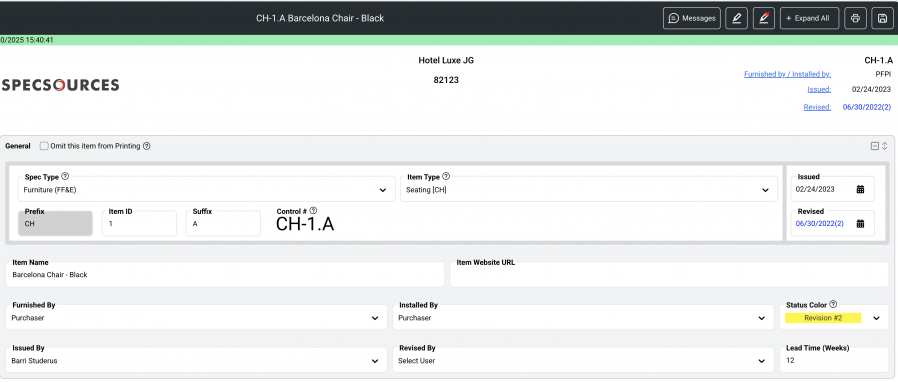
Task: Check Omit this item from Printing
Action: tap(44, 146)
